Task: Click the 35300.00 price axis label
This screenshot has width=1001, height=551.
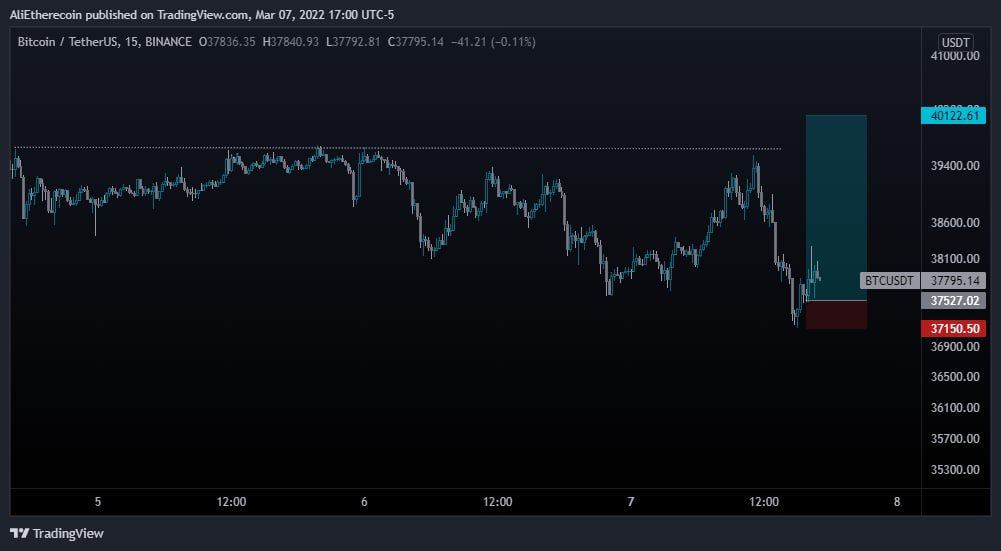Action: coord(955,469)
